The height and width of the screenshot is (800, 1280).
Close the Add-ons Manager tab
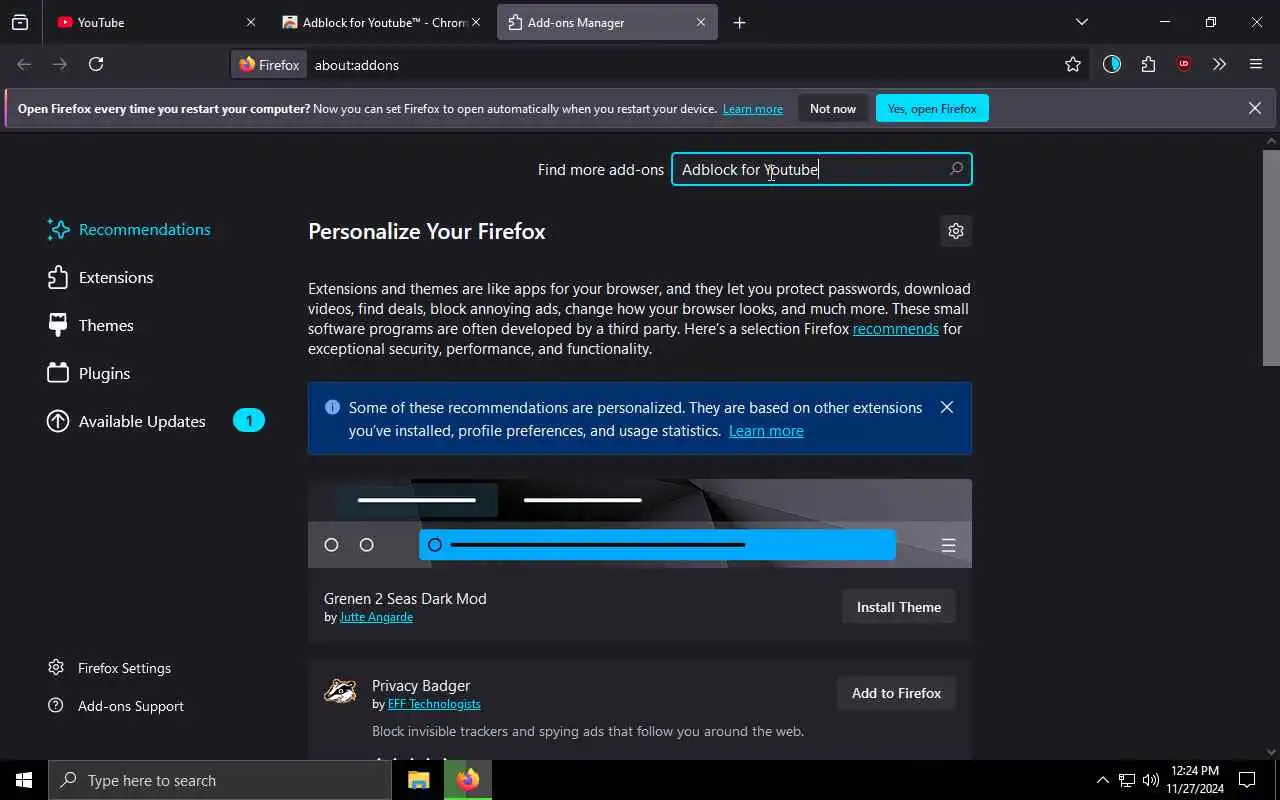tap(701, 22)
